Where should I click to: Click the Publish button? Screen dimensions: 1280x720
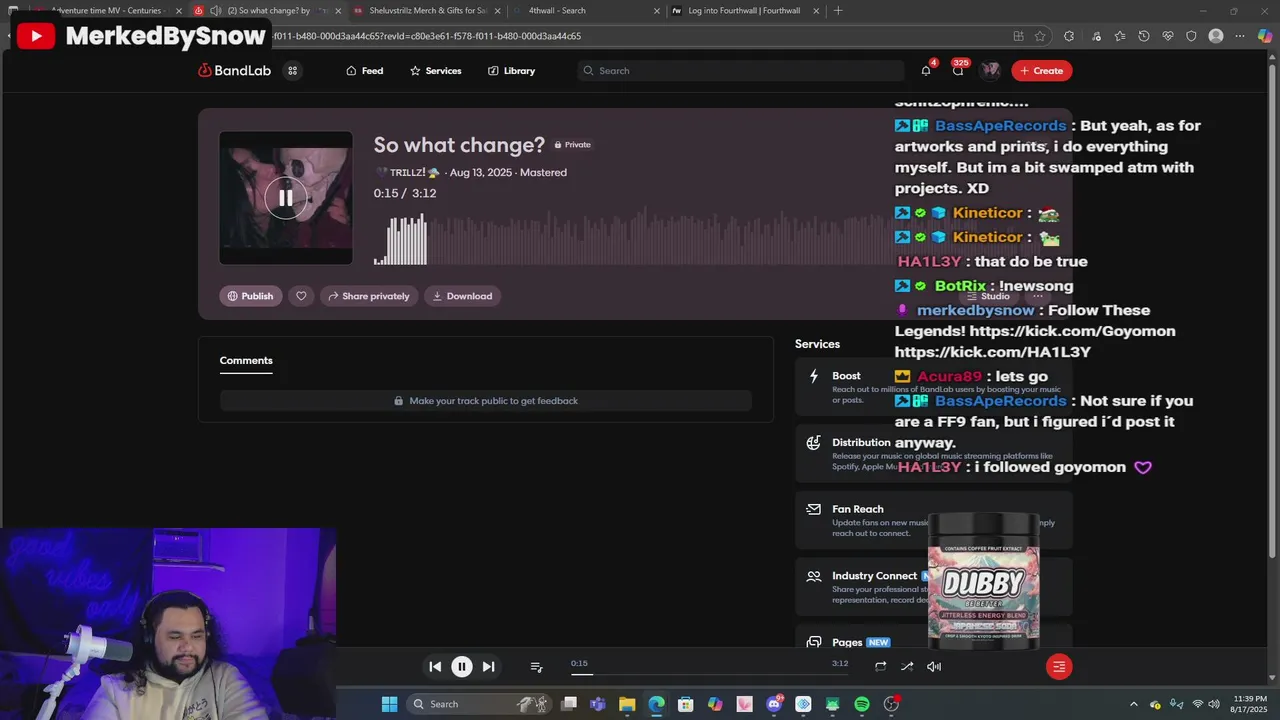[x=250, y=296]
